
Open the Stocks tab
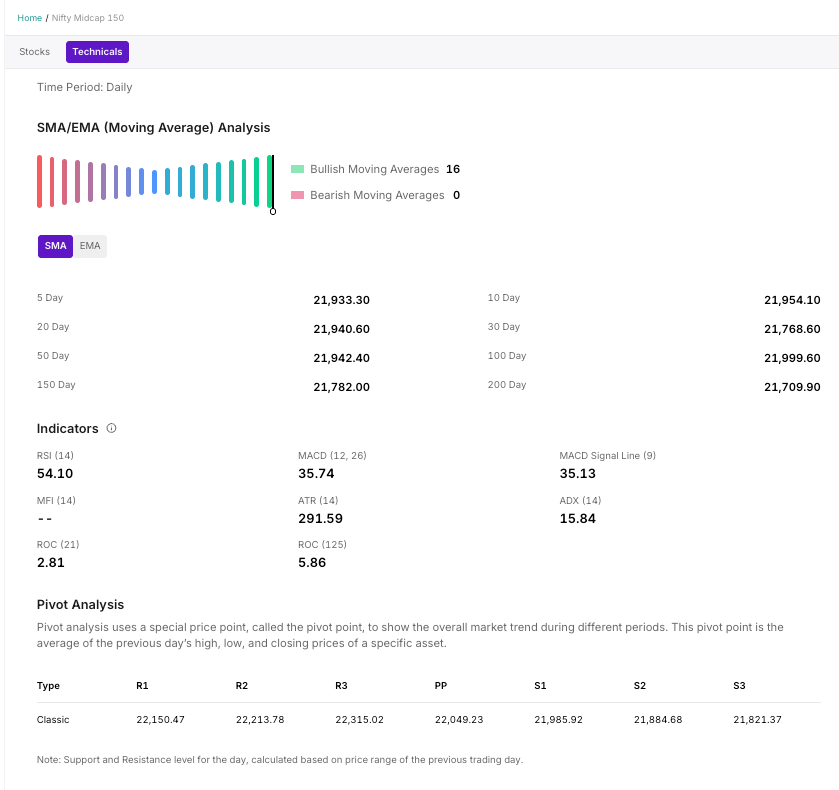(35, 52)
